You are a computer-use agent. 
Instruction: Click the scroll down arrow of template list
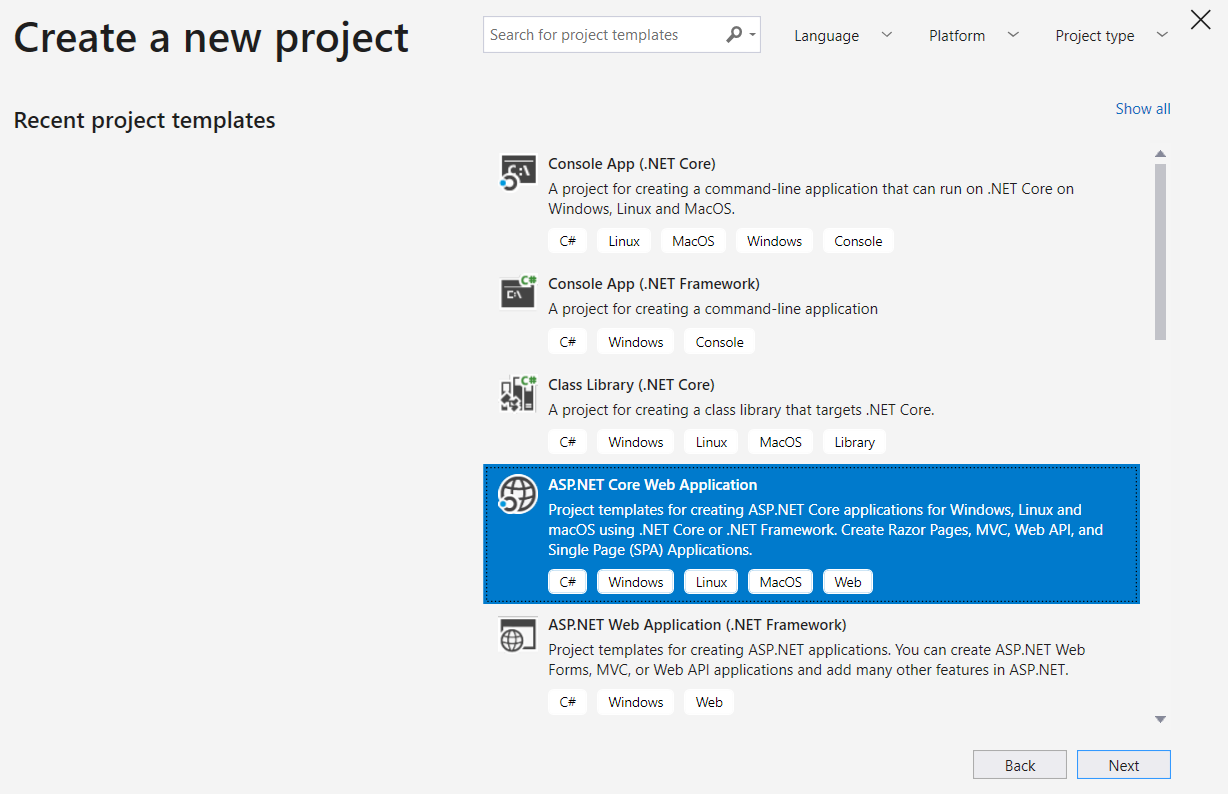pyautogui.click(x=1160, y=719)
